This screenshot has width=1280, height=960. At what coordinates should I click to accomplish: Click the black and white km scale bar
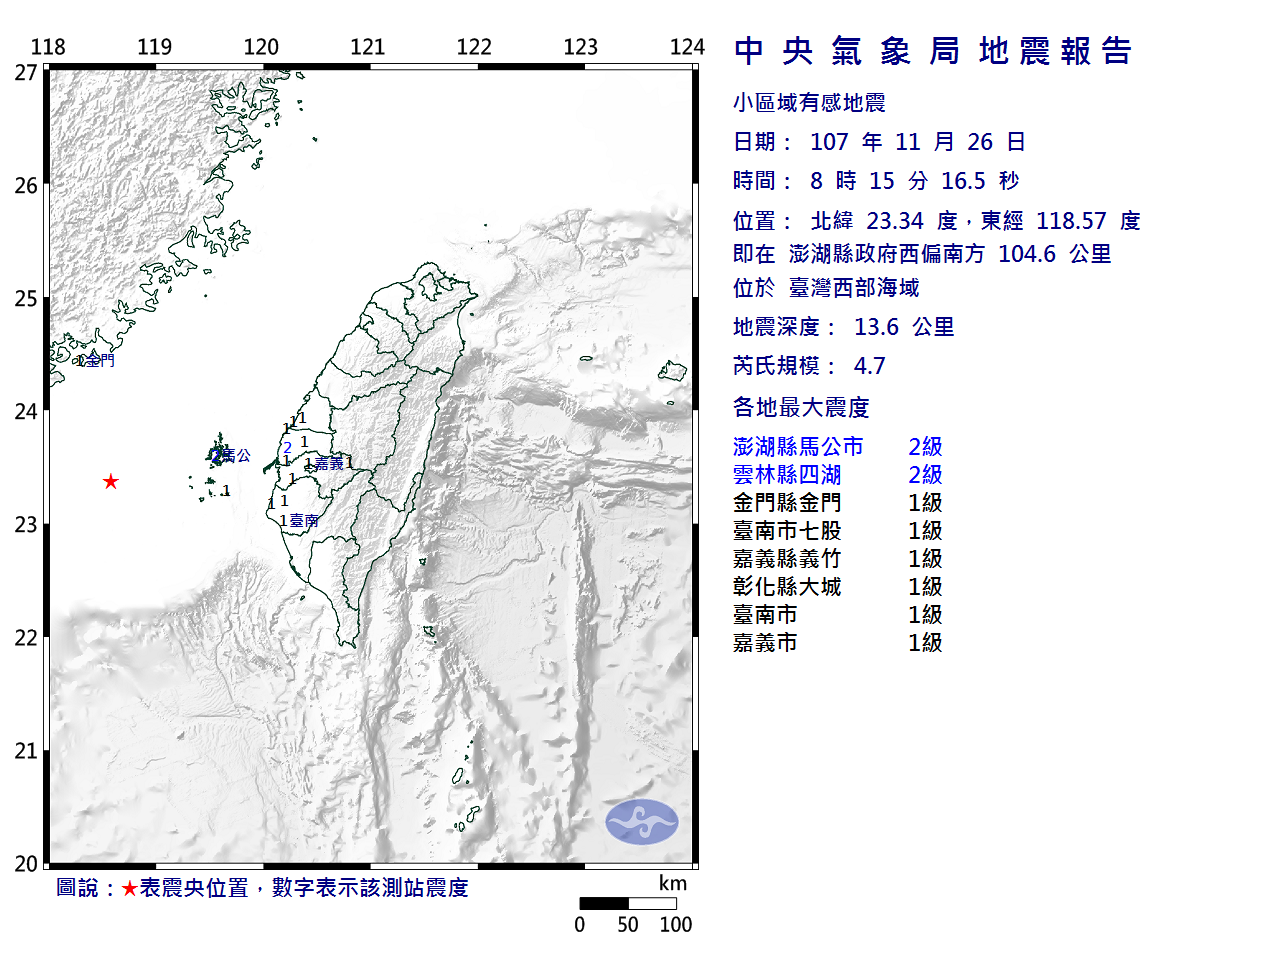628,903
